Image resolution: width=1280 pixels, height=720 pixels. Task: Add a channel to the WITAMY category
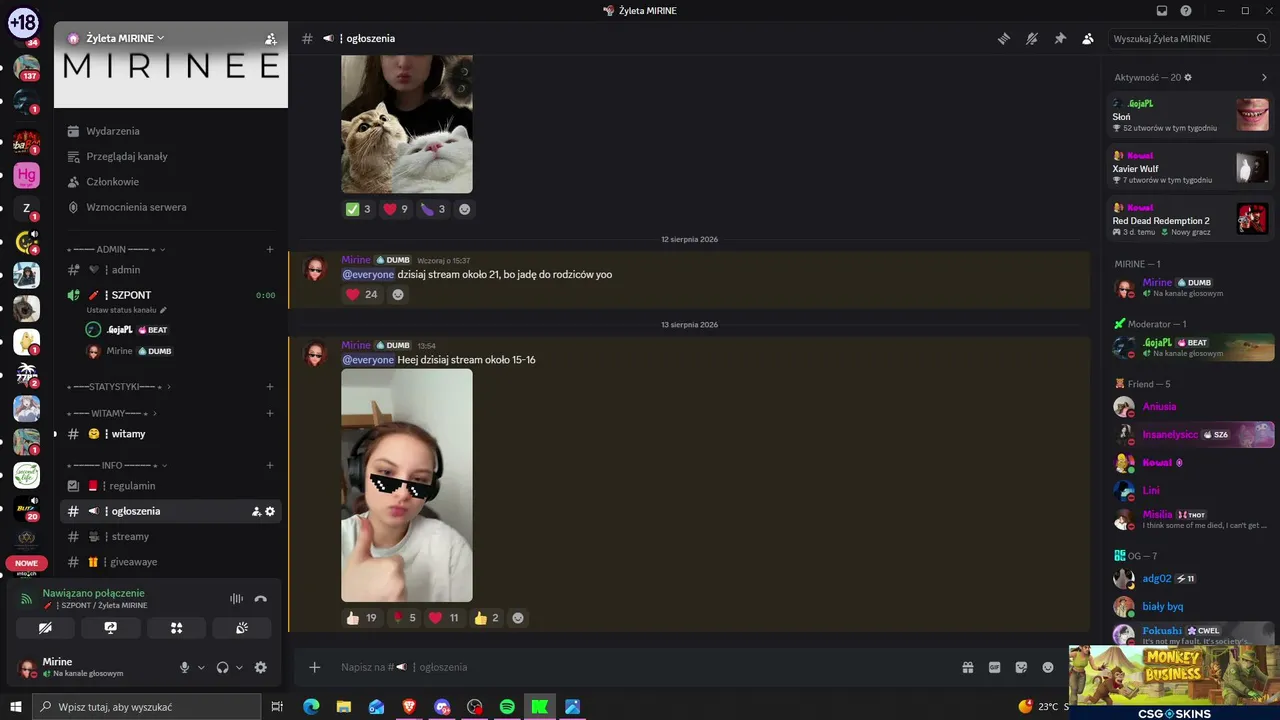[x=270, y=413]
